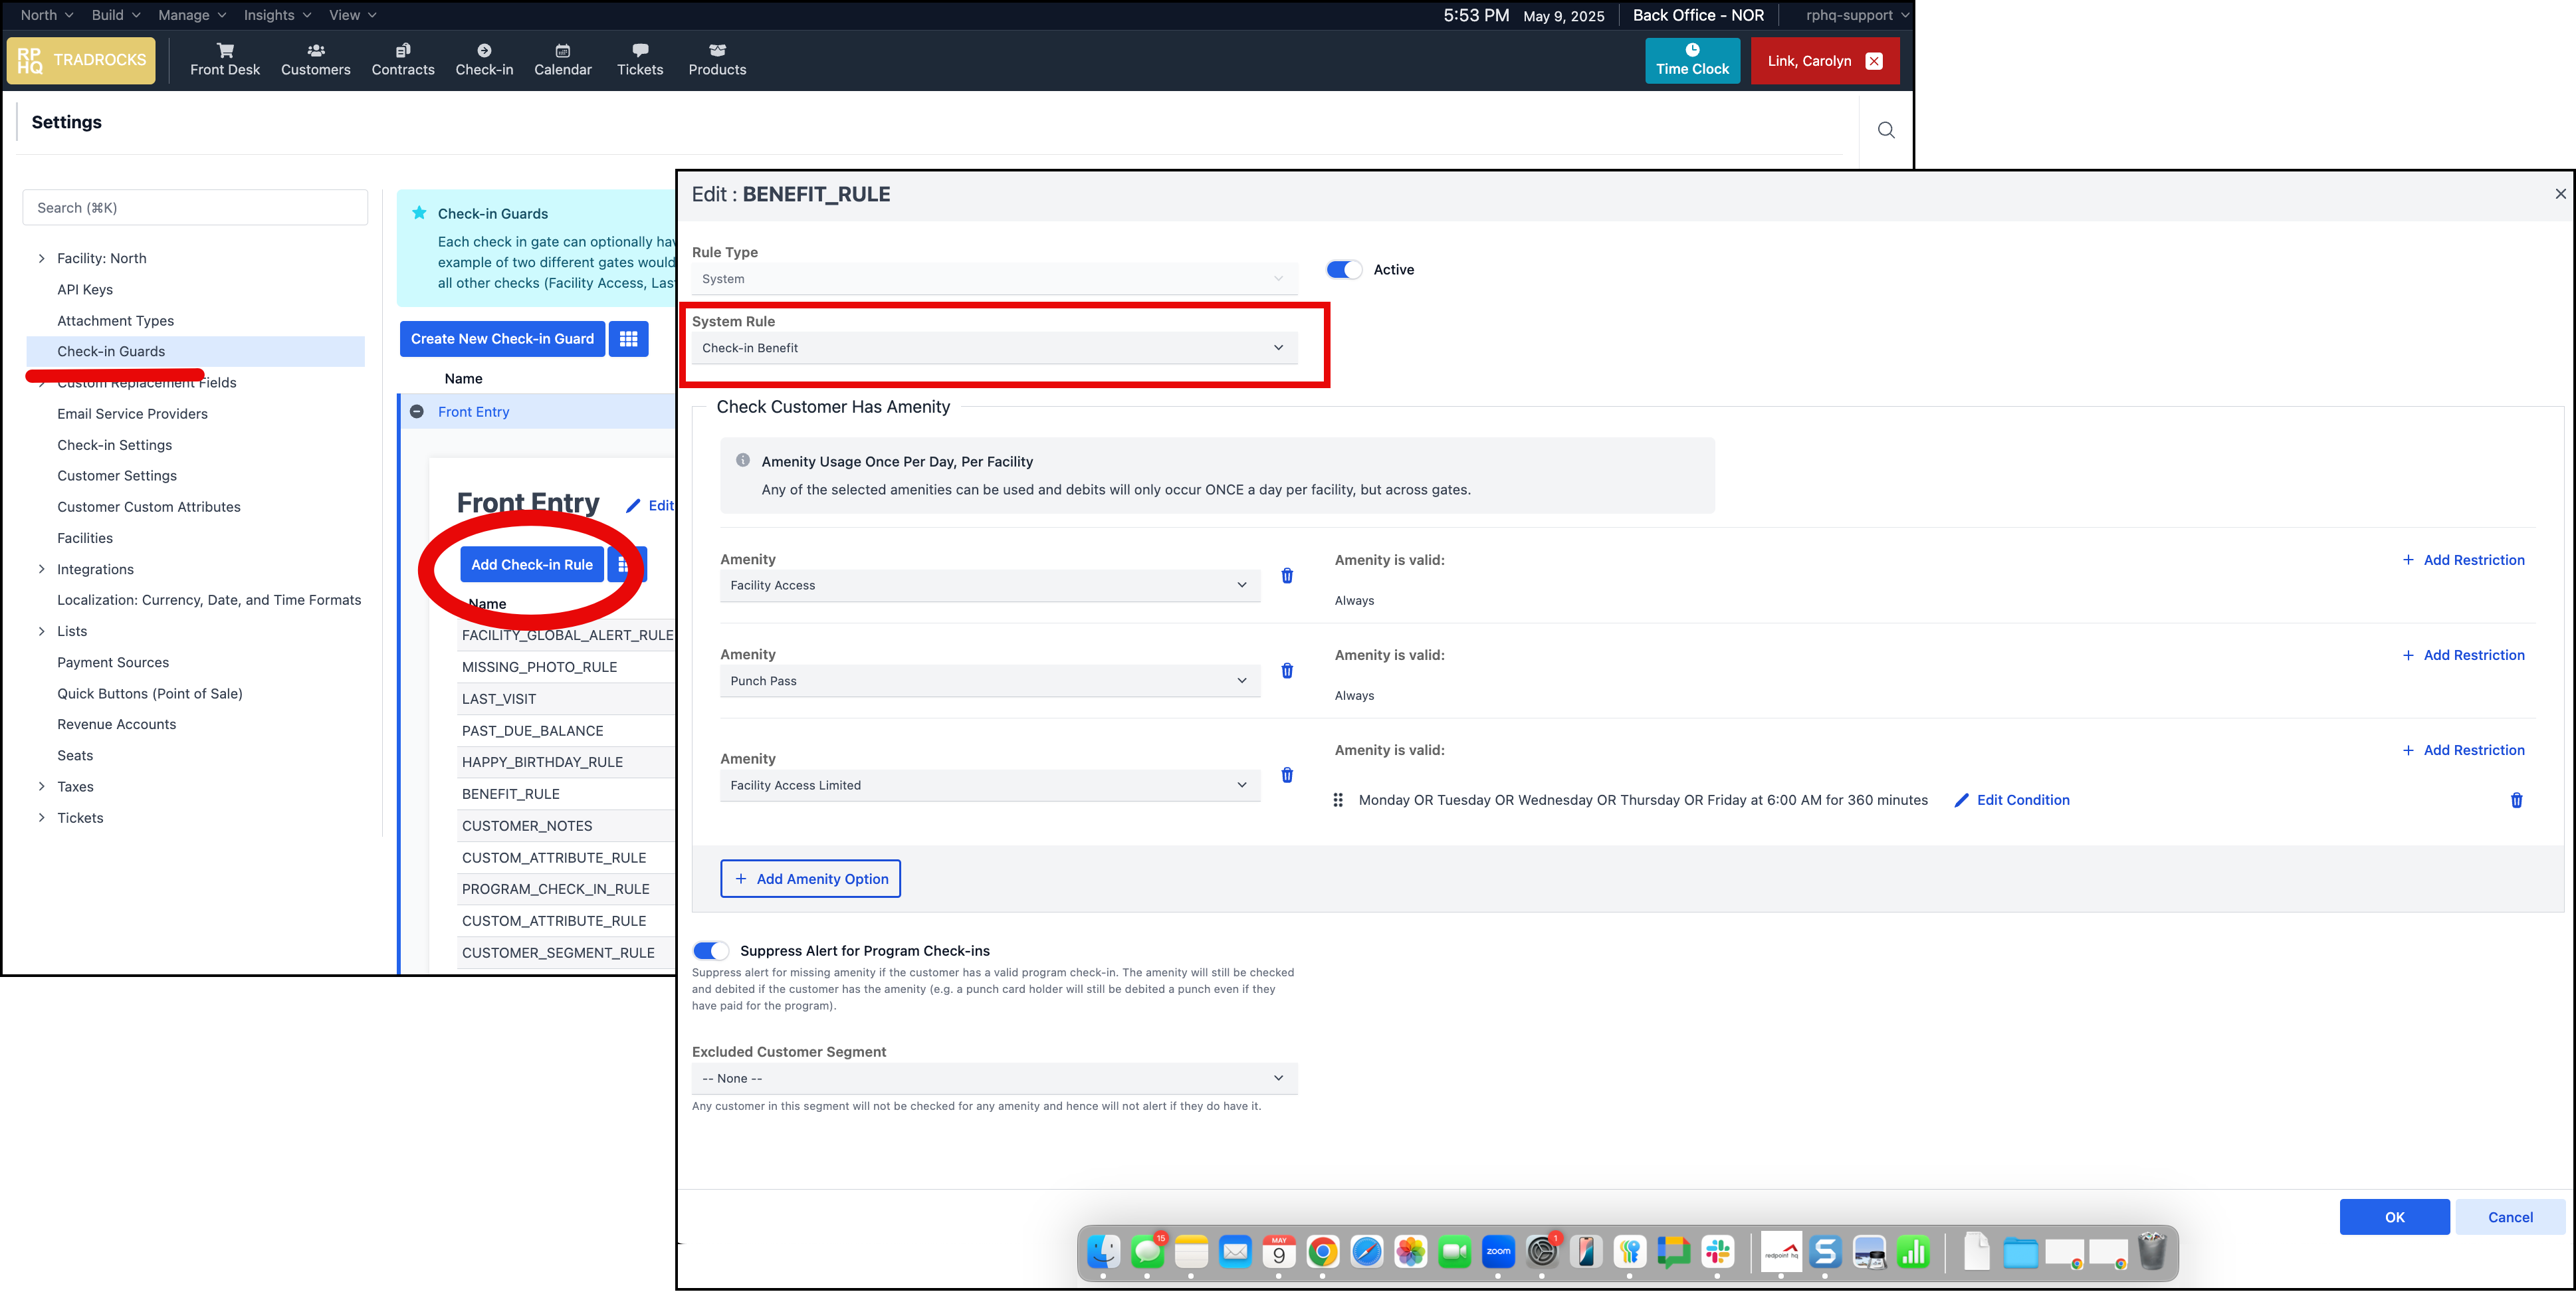Cancel the rule edit dialog
The height and width of the screenshot is (1296, 2576).
tap(2510, 1217)
